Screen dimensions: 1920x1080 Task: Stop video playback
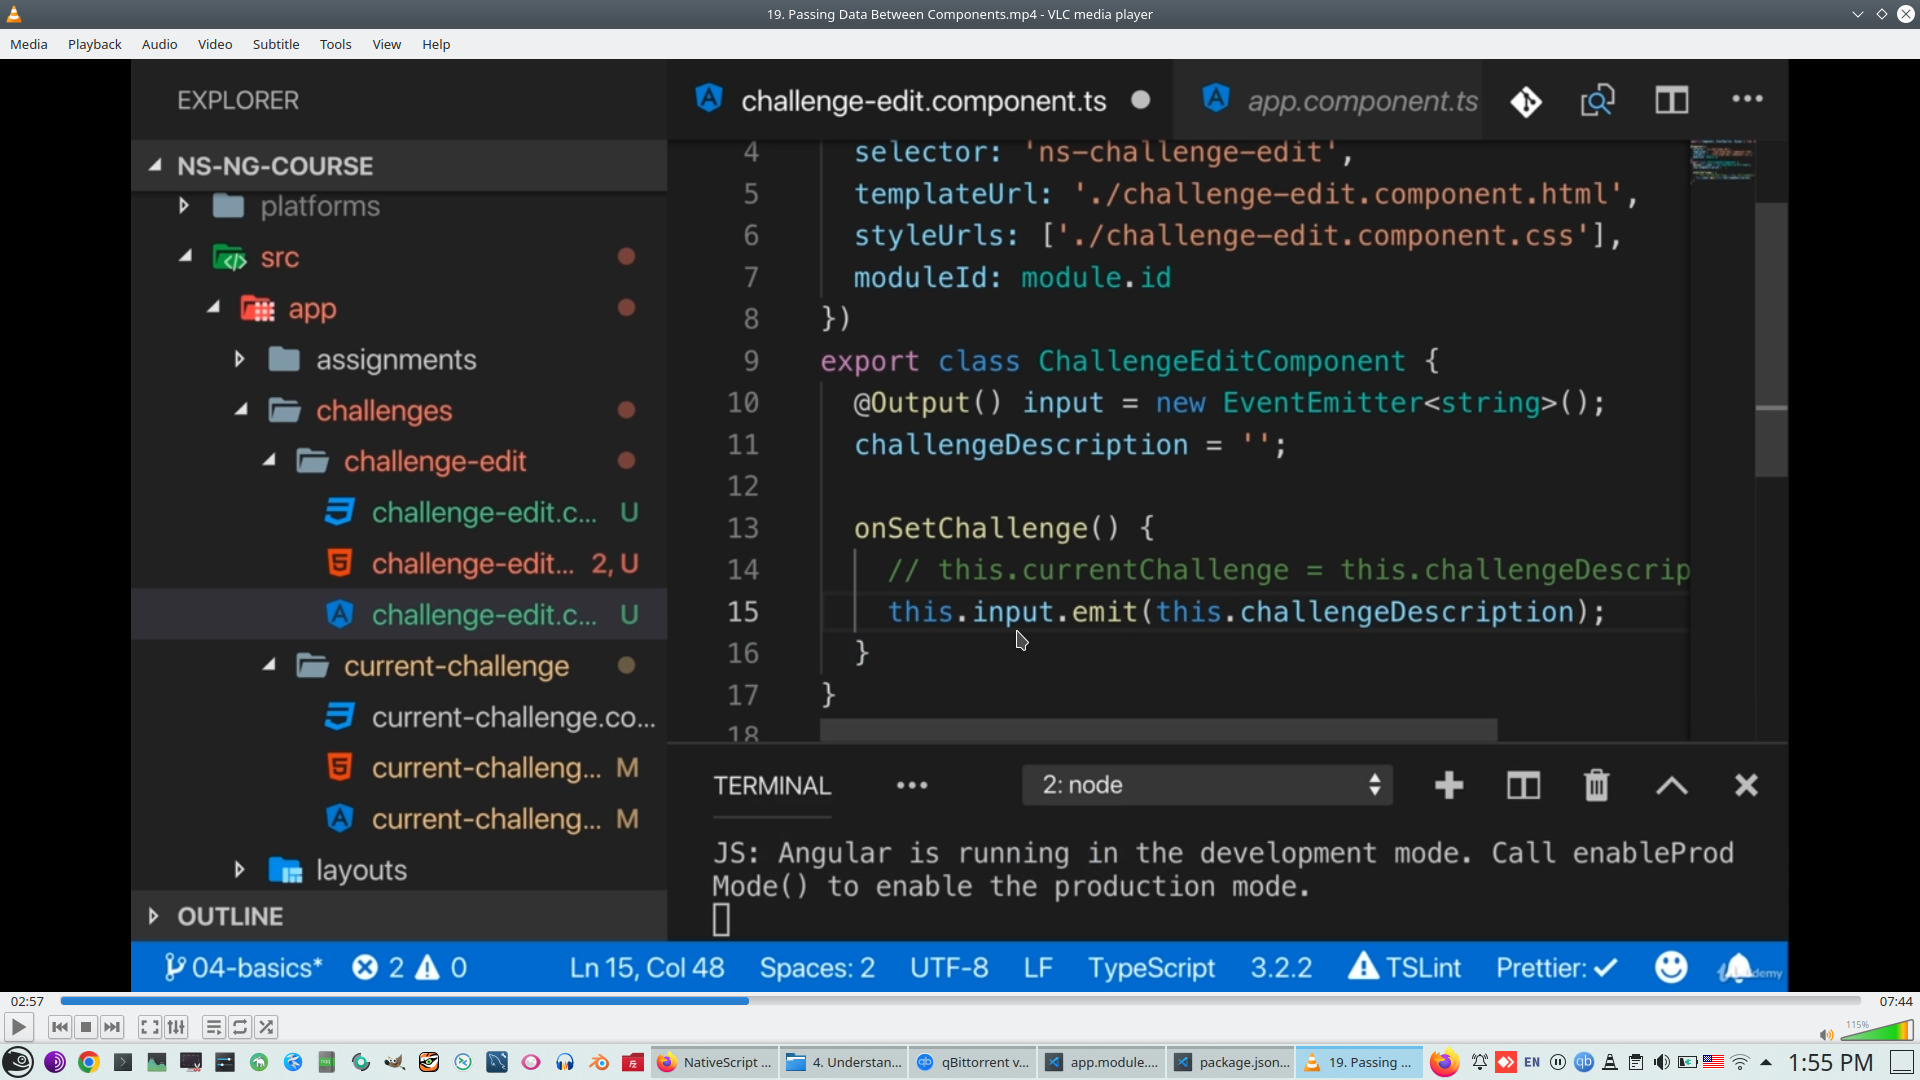coord(86,1027)
